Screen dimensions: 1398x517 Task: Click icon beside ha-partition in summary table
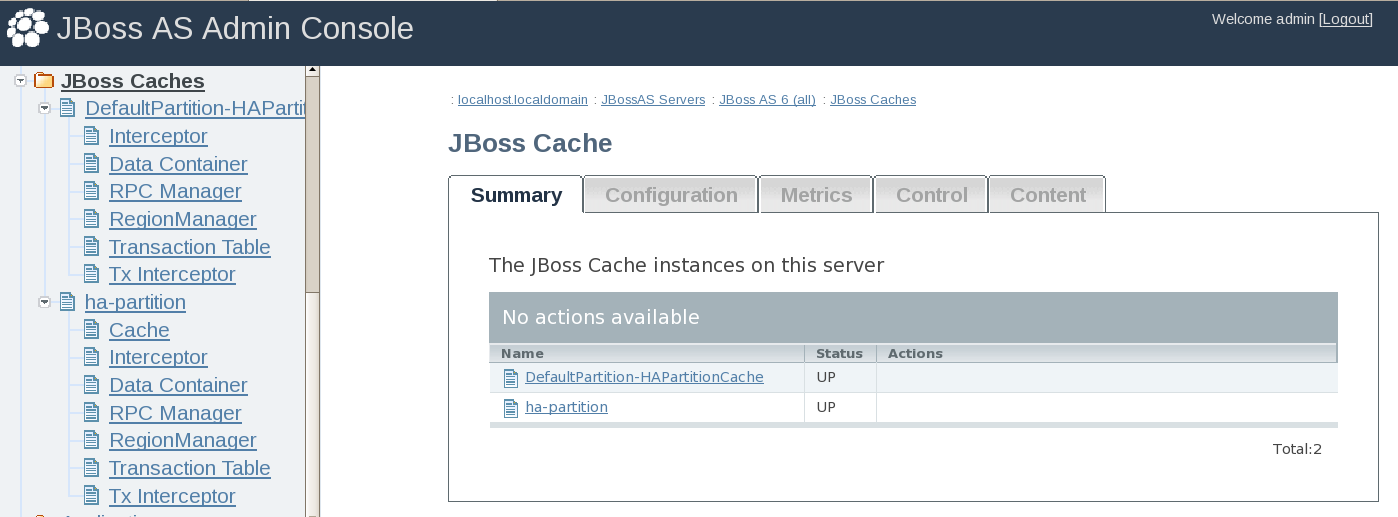pos(510,408)
